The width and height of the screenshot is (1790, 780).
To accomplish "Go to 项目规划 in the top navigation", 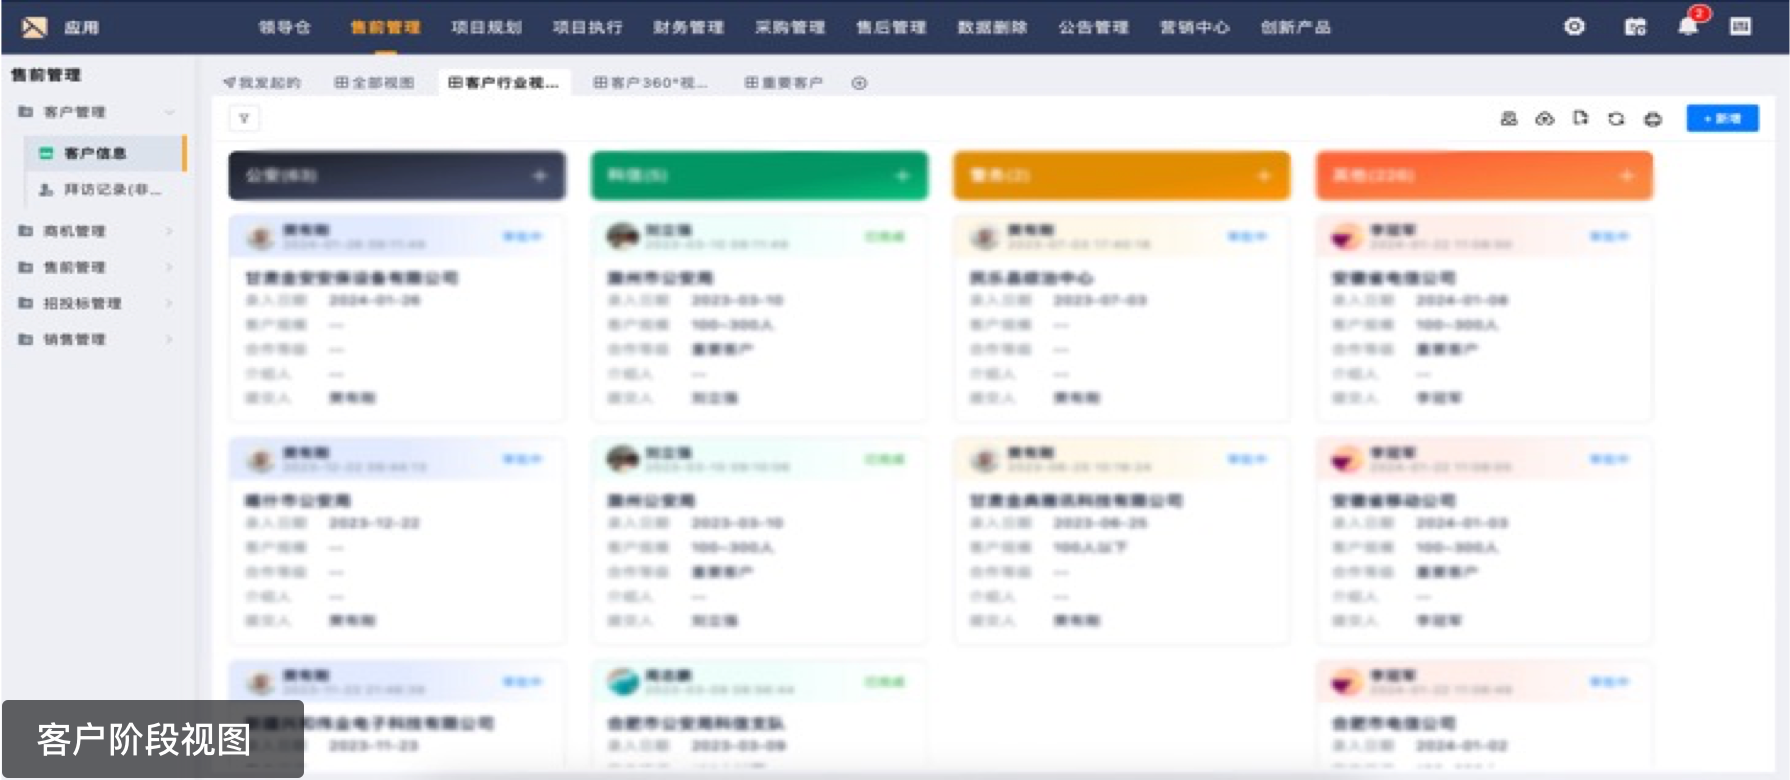I will point(486,27).
